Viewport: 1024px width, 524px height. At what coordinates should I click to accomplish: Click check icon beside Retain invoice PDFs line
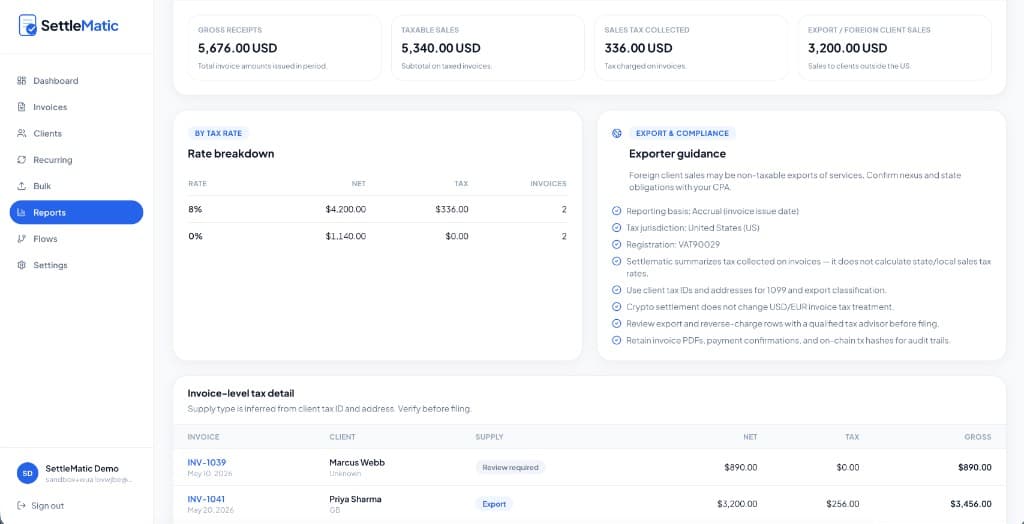pos(616,340)
